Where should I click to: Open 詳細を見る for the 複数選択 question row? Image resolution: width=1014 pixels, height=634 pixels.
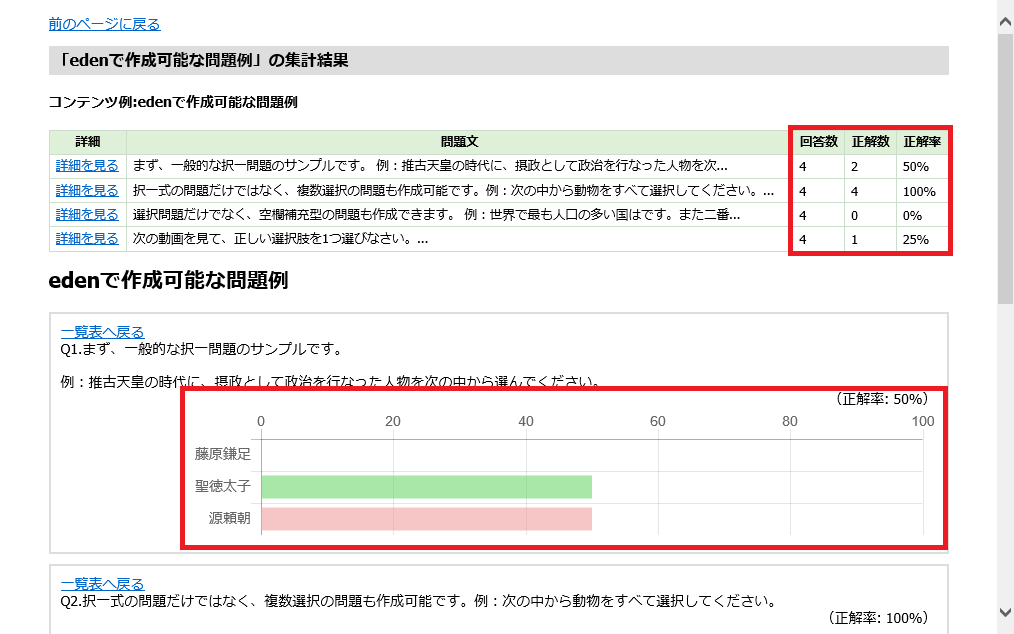click(x=87, y=190)
